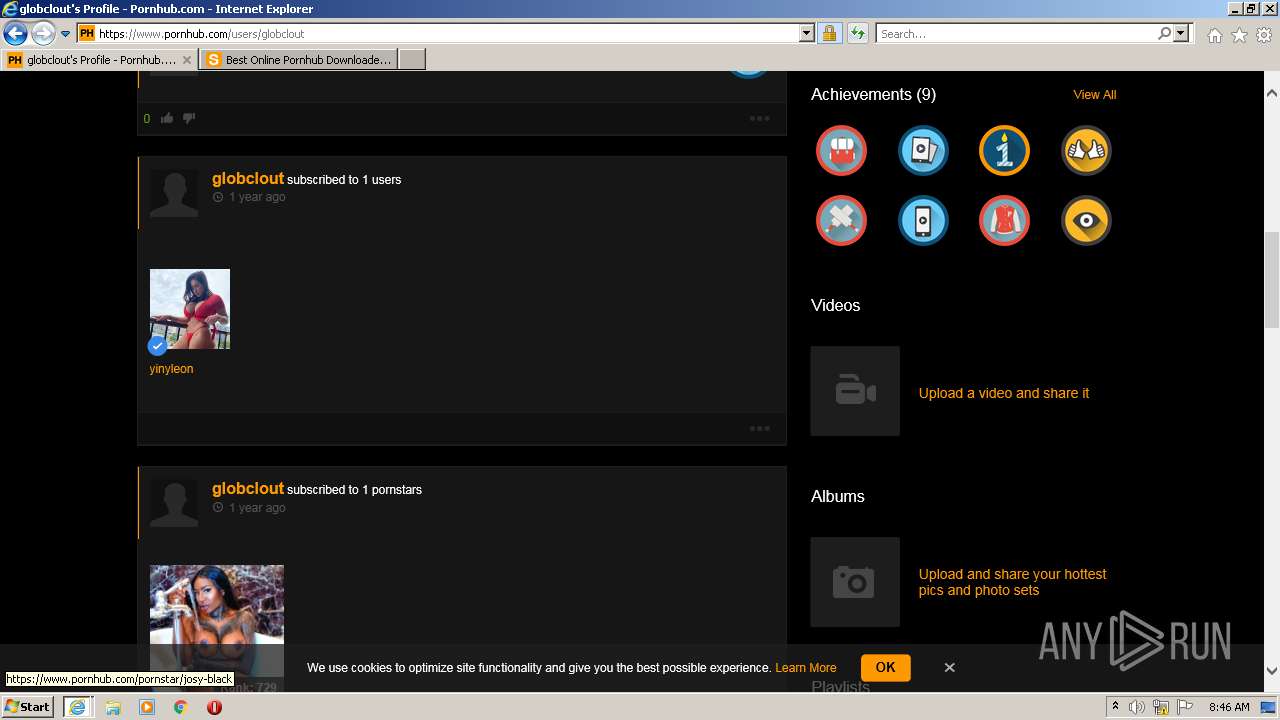Click the Home icon in IE toolbar
This screenshot has width=1280, height=720.
pos(1214,35)
